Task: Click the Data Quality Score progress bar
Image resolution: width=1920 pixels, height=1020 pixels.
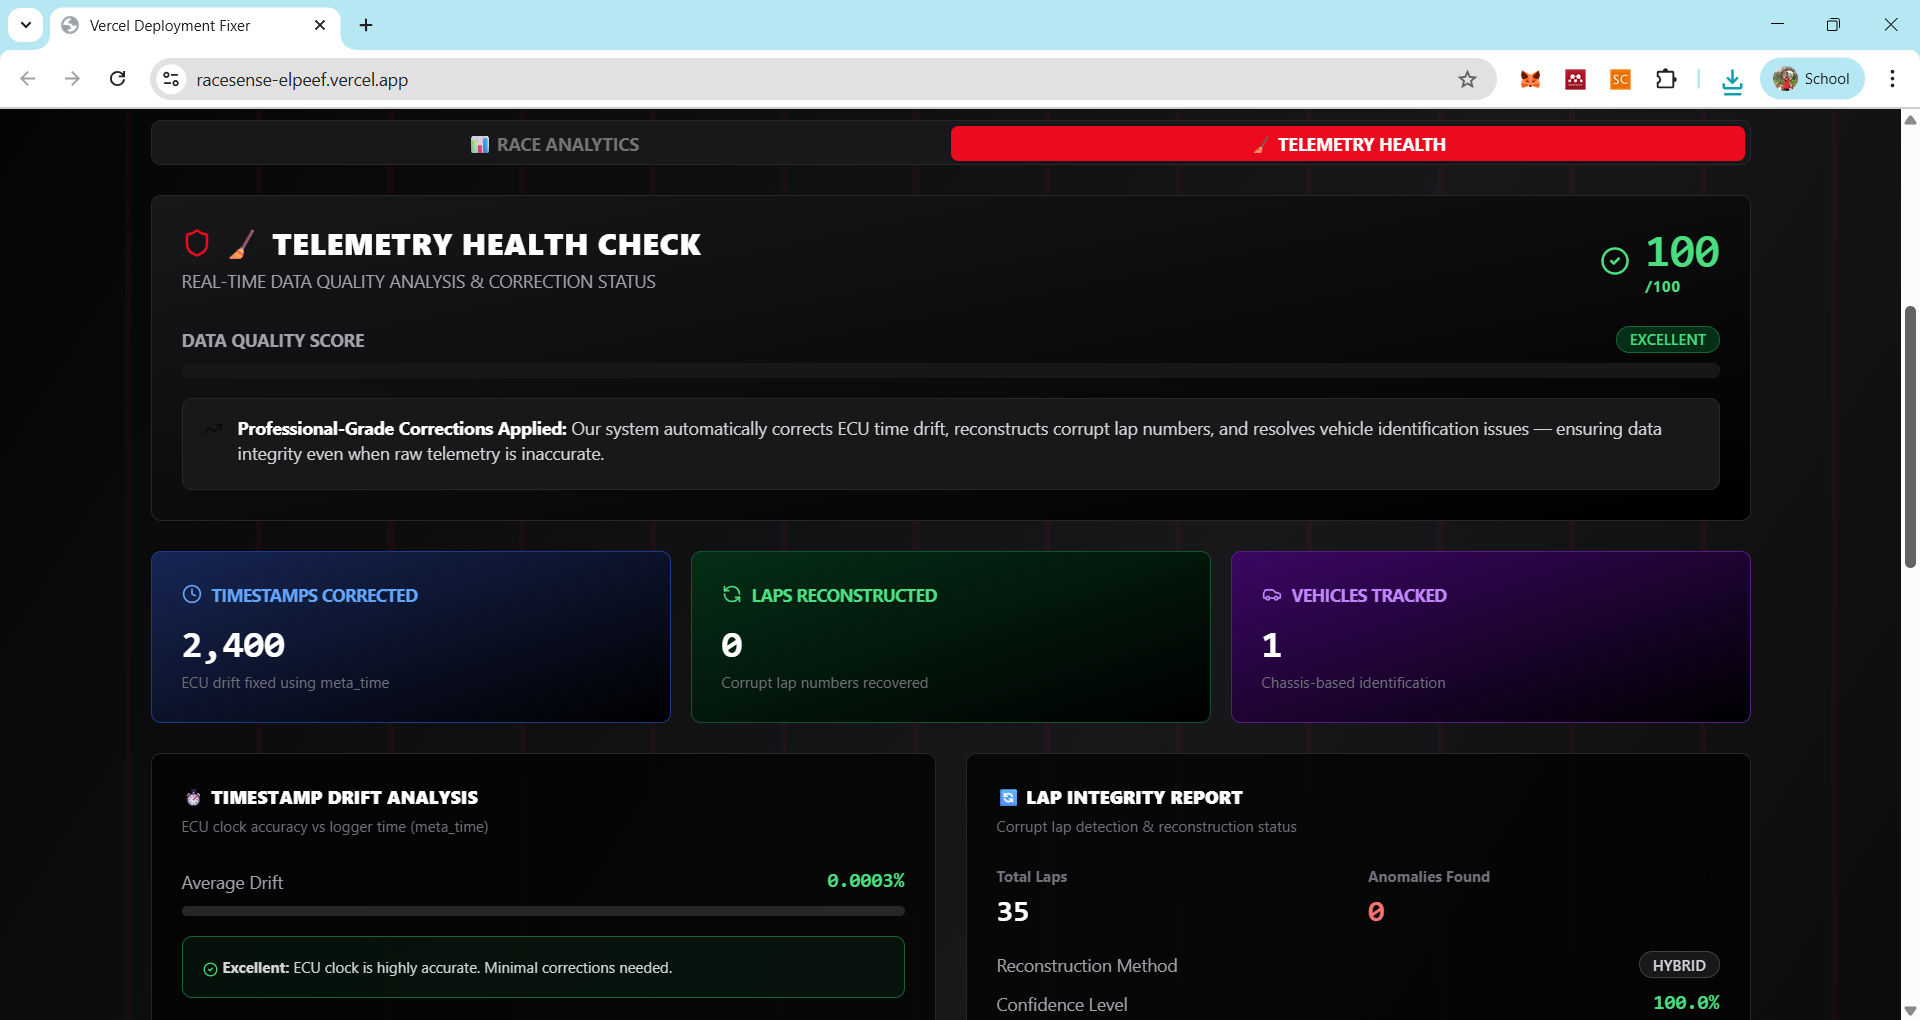Action: [x=950, y=371]
